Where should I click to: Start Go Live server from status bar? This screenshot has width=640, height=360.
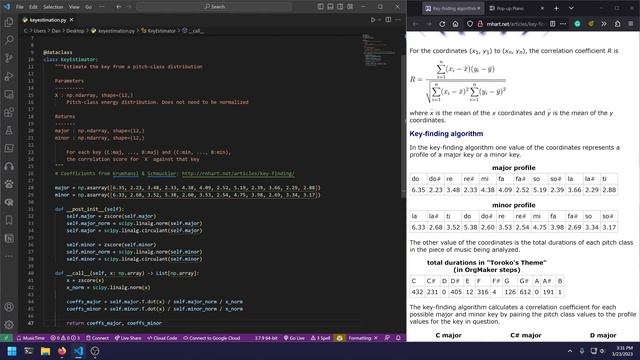tap(294, 338)
